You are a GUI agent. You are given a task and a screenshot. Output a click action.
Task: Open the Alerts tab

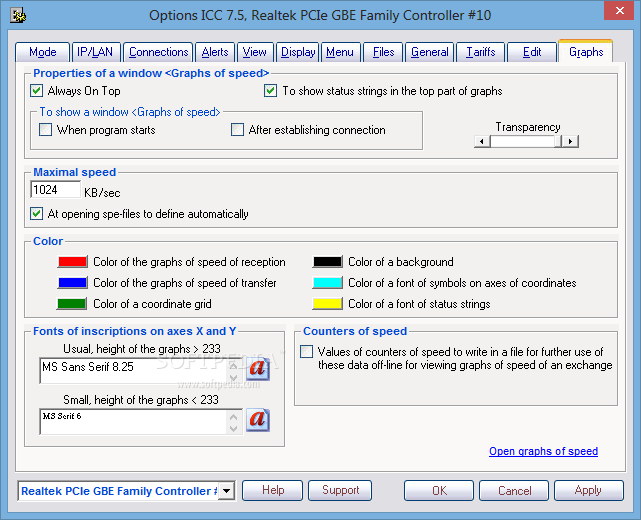[215, 52]
